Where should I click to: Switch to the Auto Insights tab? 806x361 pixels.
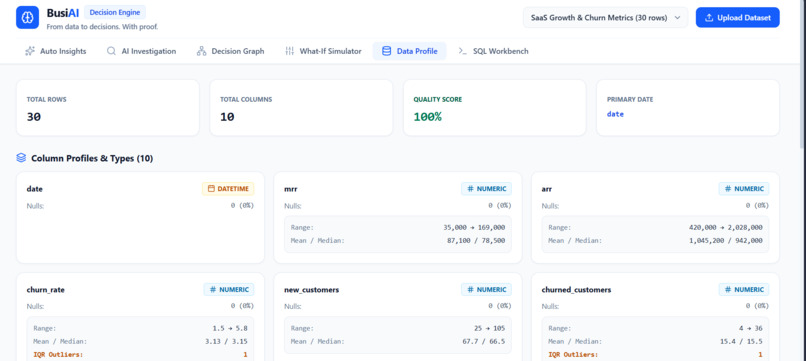point(56,51)
